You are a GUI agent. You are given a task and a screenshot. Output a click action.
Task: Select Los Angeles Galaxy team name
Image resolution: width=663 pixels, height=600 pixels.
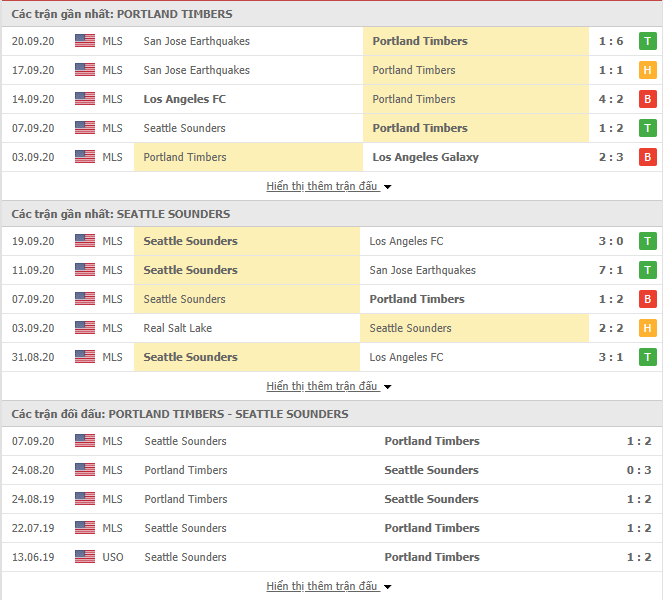tap(425, 157)
